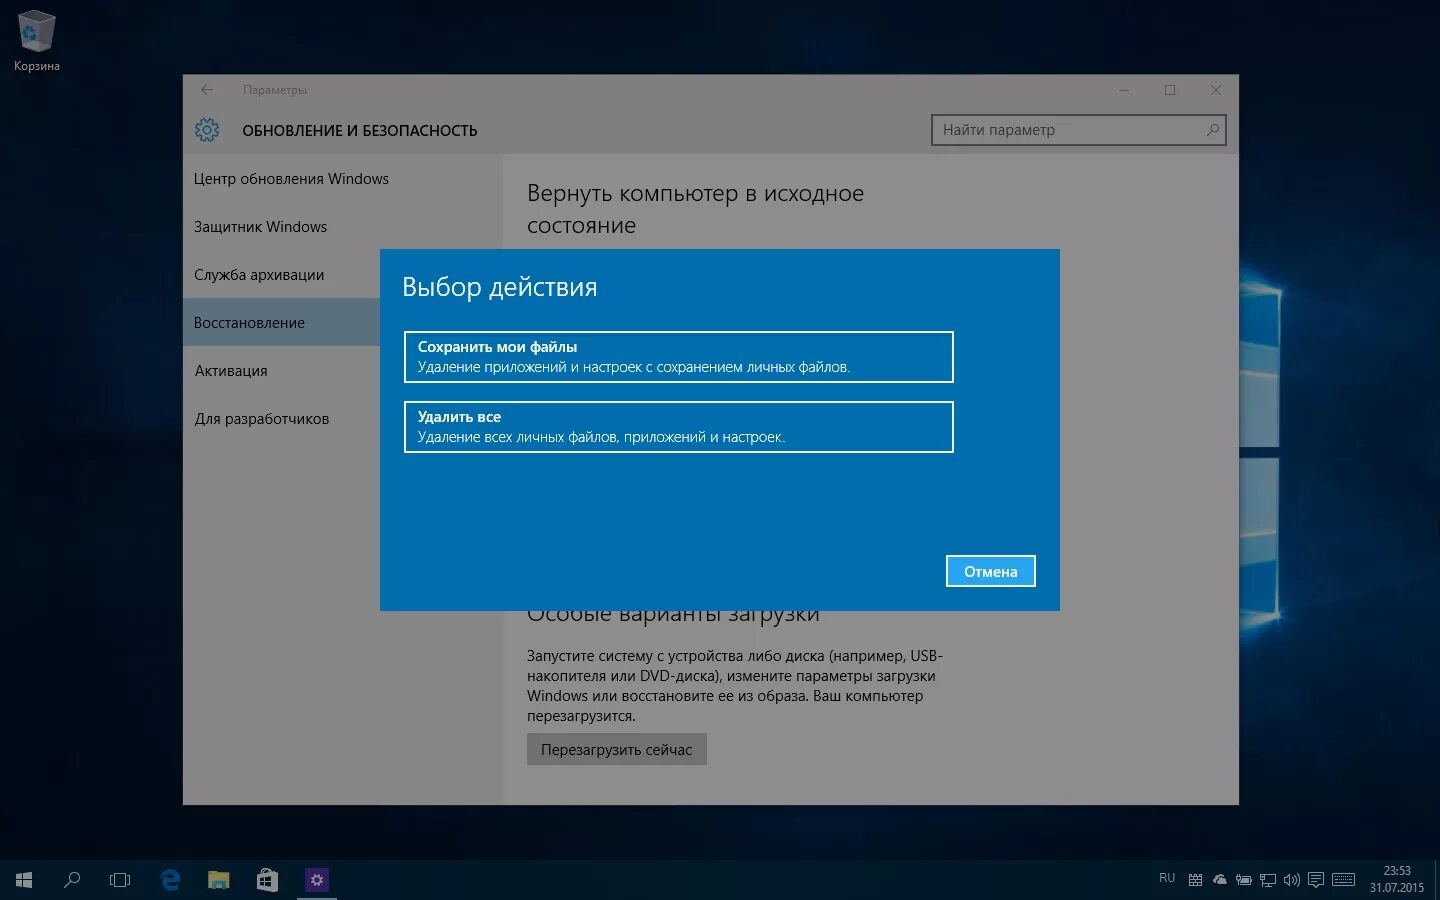This screenshot has height=900, width=1440.
Task: Select "Служба архивации" in the sidebar
Action: pyautogui.click(x=259, y=275)
